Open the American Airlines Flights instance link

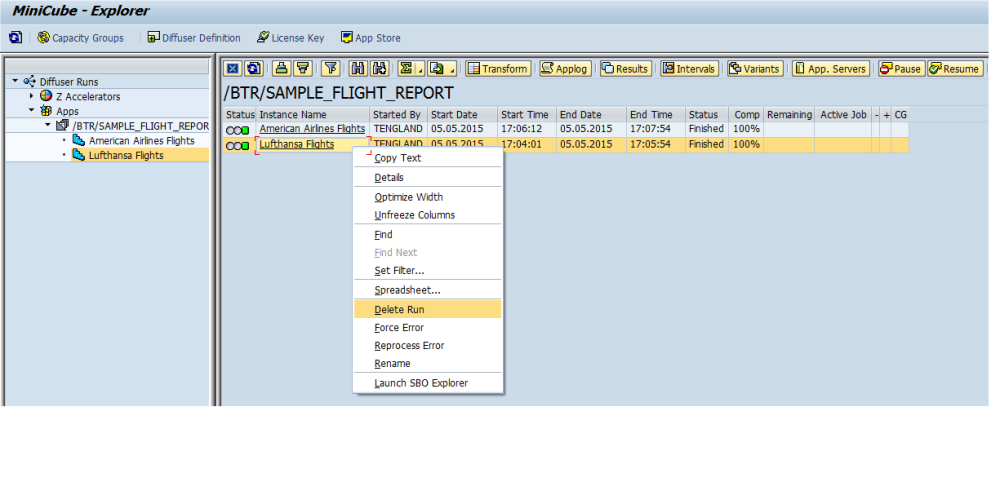pos(312,129)
